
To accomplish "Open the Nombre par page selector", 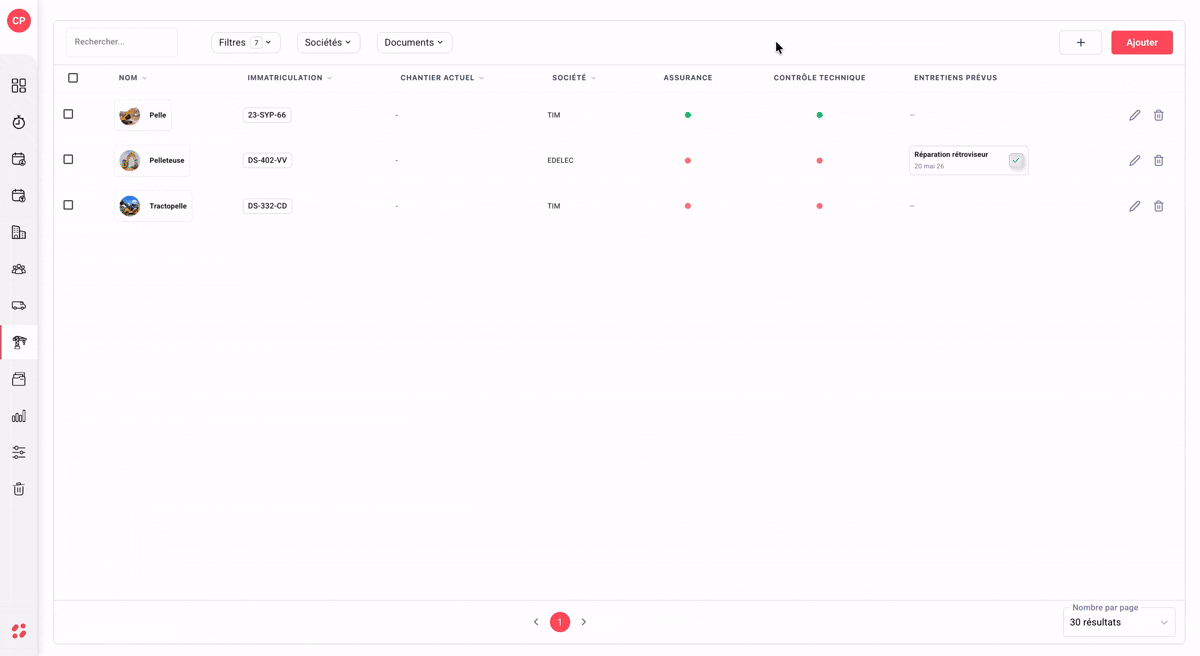I will pyautogui.click(x=1119, y=622).
